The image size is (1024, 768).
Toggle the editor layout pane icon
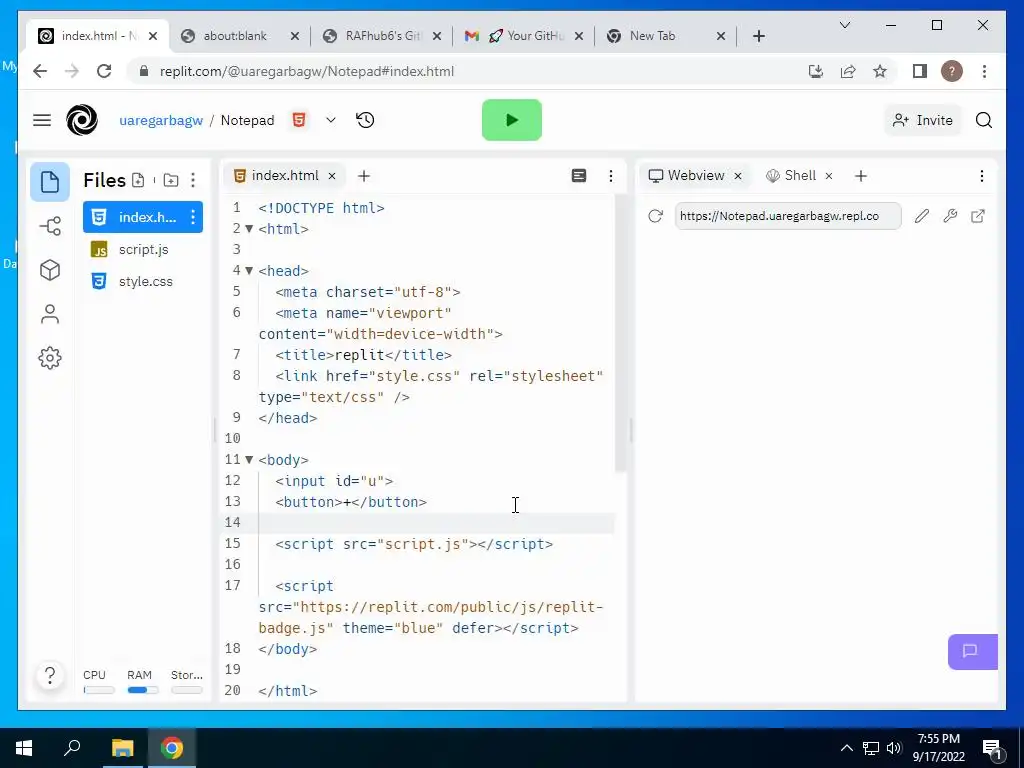579,176
